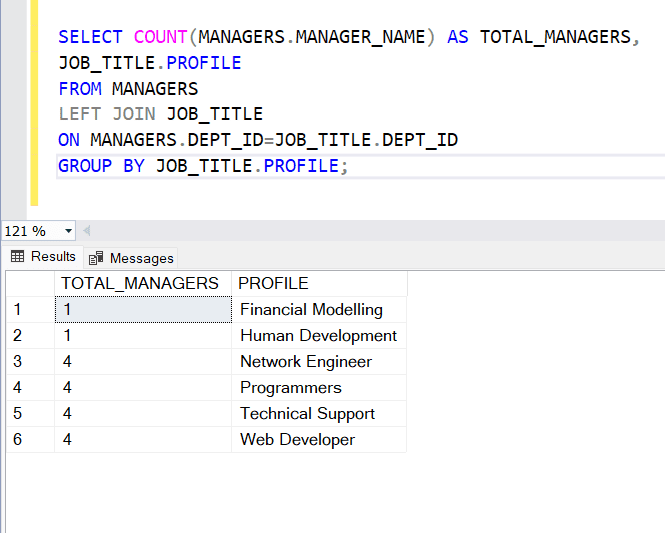Select the Web Developer cell

[x=319, y=439]
